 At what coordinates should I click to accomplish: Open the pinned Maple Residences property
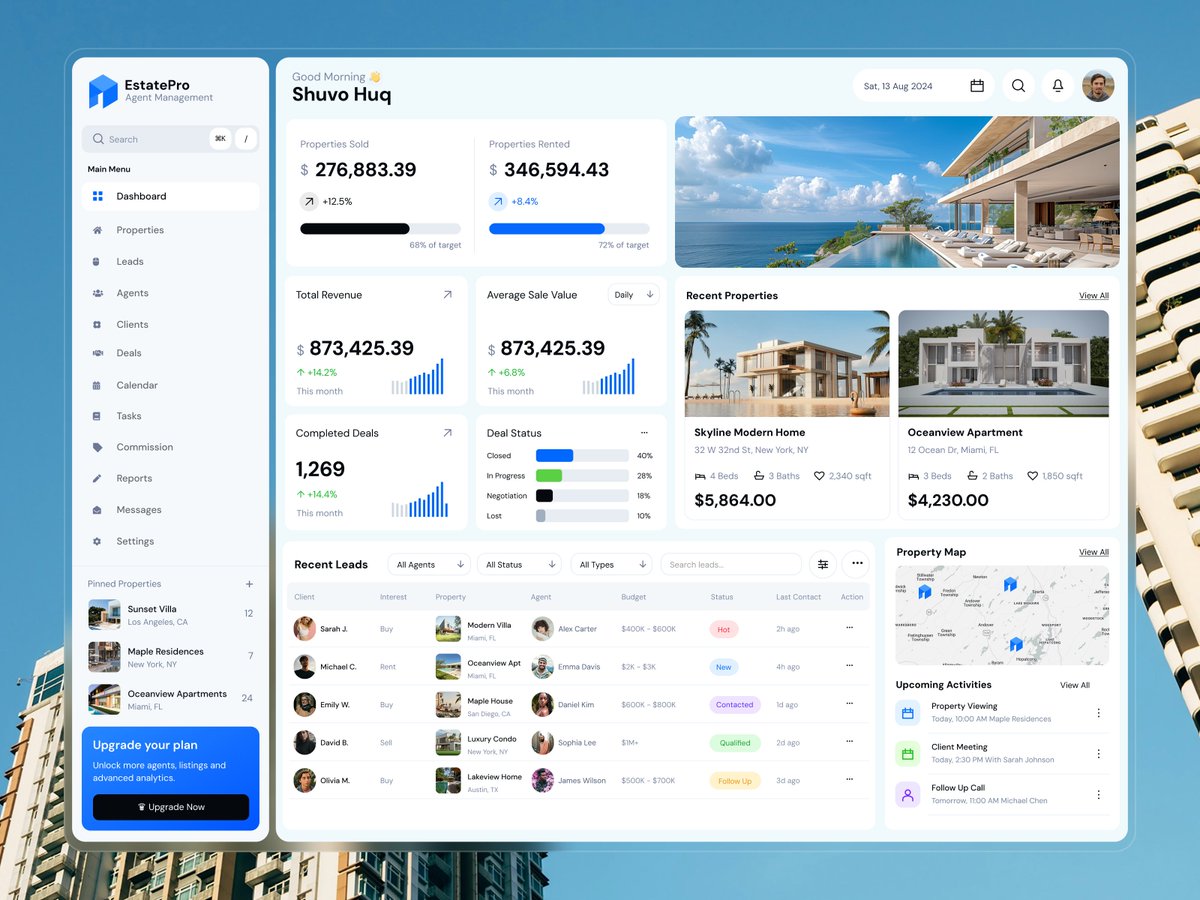pyautogui.click(x=170, y=657)
